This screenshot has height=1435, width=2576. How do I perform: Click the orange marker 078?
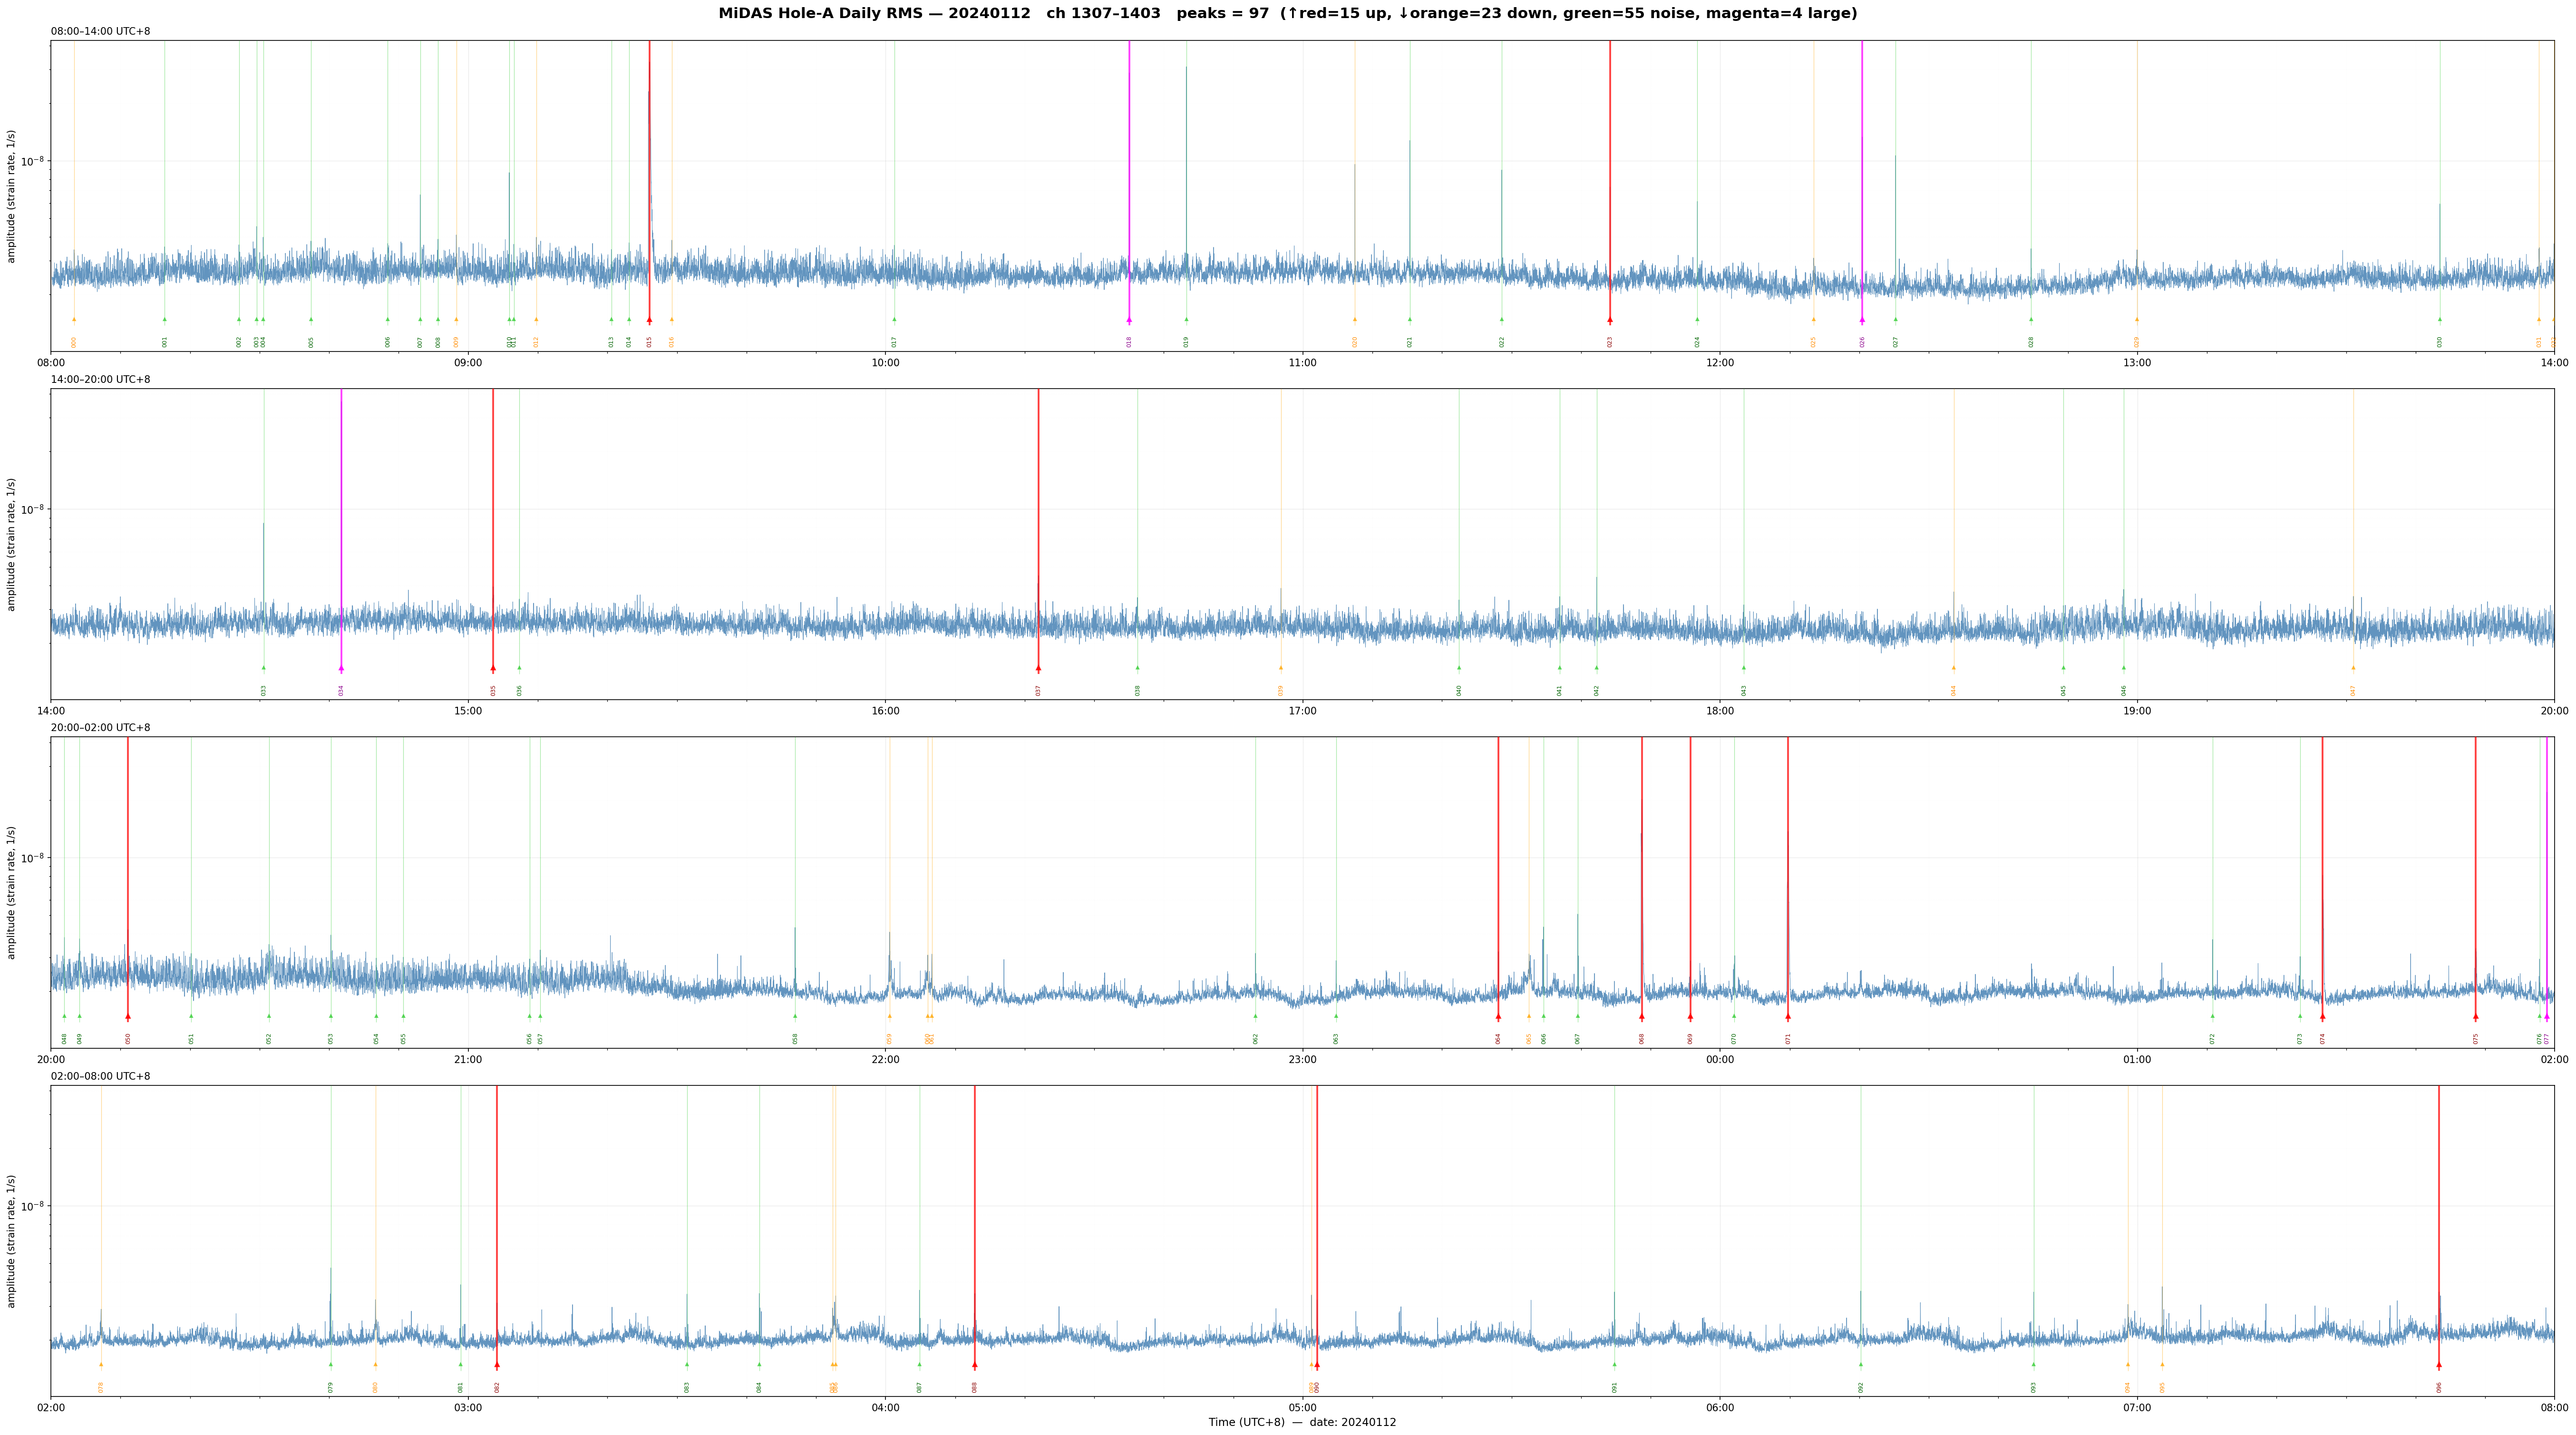(101, 1365)
